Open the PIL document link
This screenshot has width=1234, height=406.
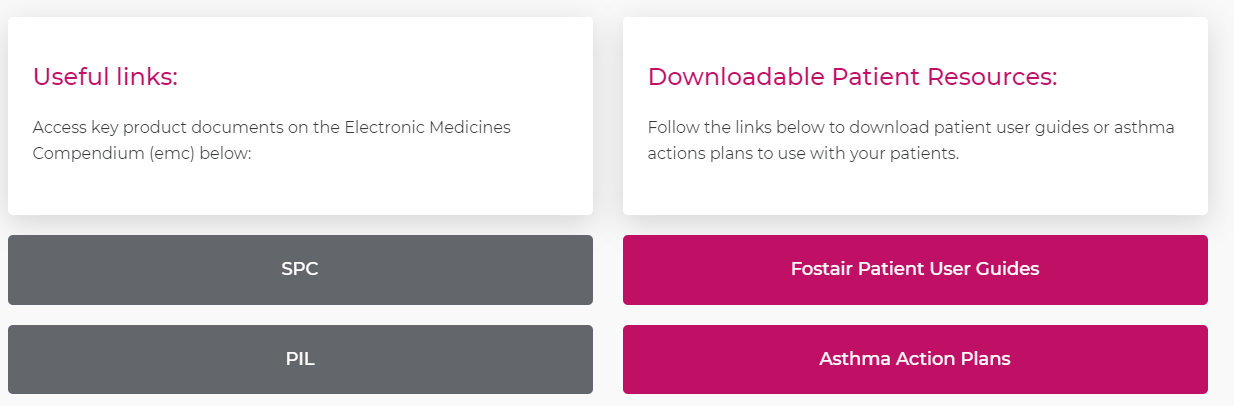click(x=300, y=359)
